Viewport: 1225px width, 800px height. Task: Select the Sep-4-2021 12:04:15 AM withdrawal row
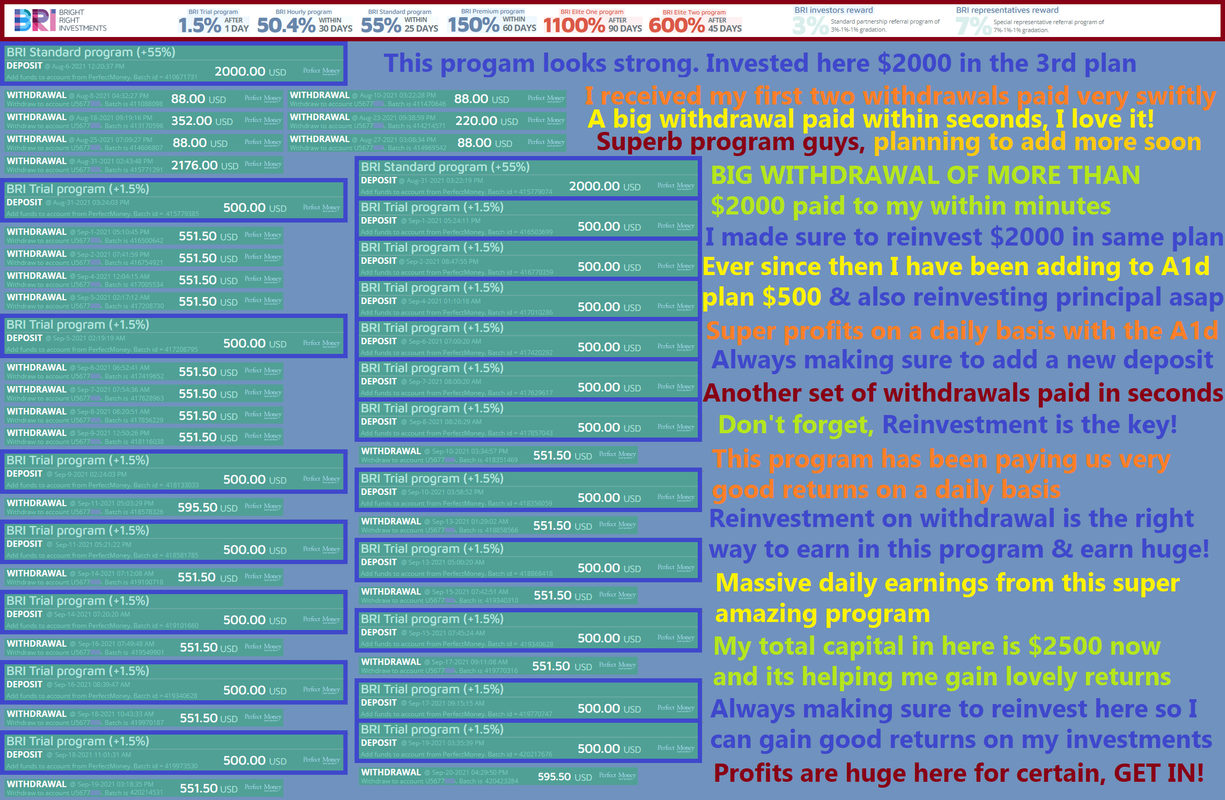tap(145, 280)
